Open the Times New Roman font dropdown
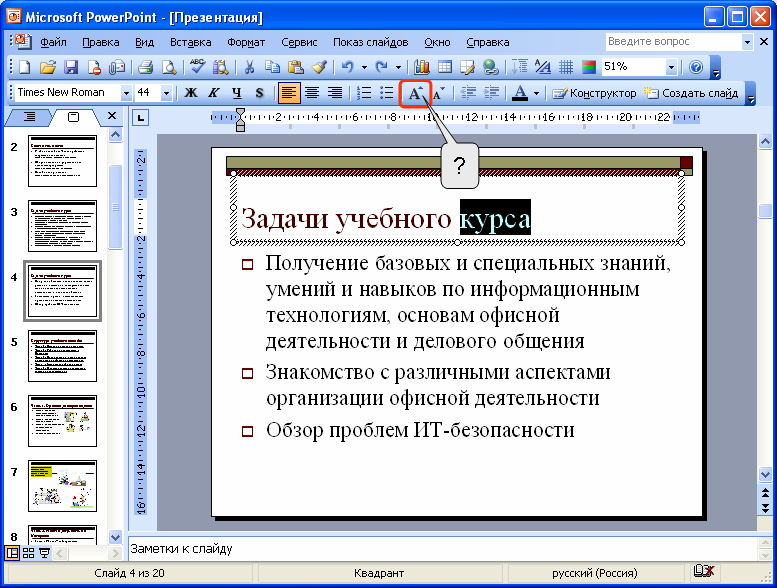 coord(126,93)
